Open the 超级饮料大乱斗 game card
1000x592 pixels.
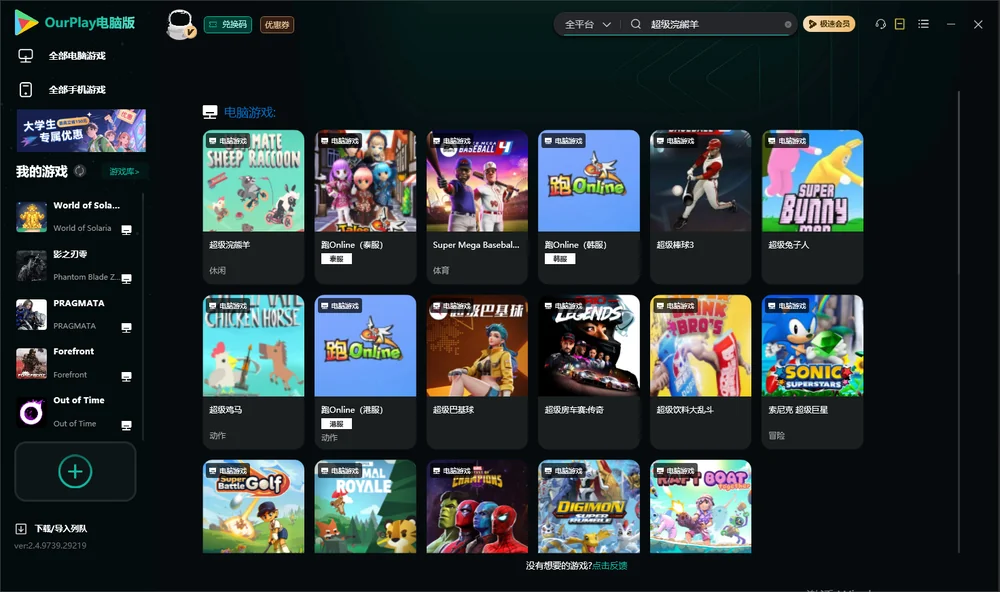[700, 372]
